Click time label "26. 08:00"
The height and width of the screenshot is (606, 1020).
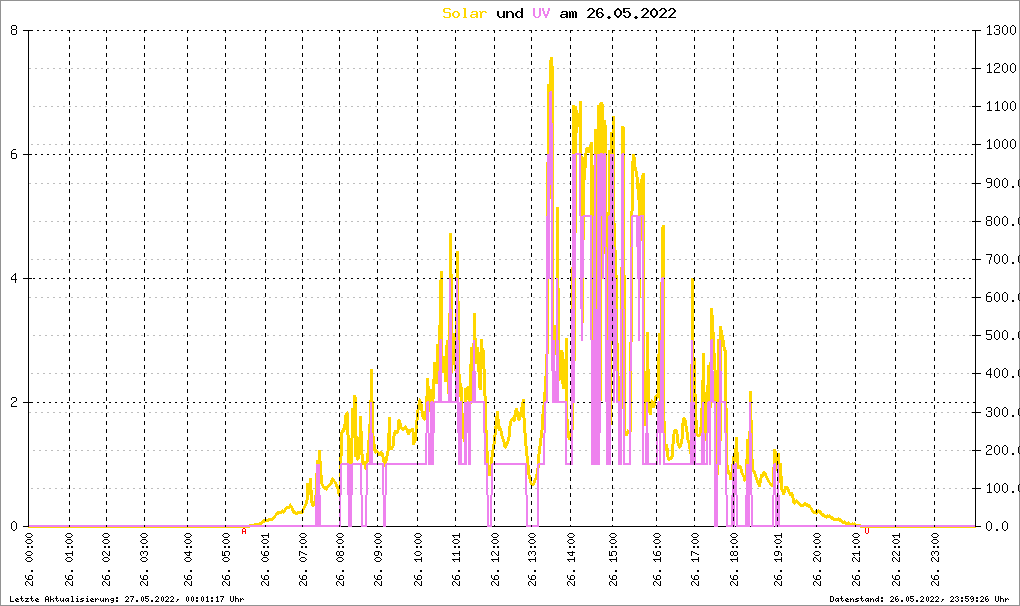coord(340,559)
